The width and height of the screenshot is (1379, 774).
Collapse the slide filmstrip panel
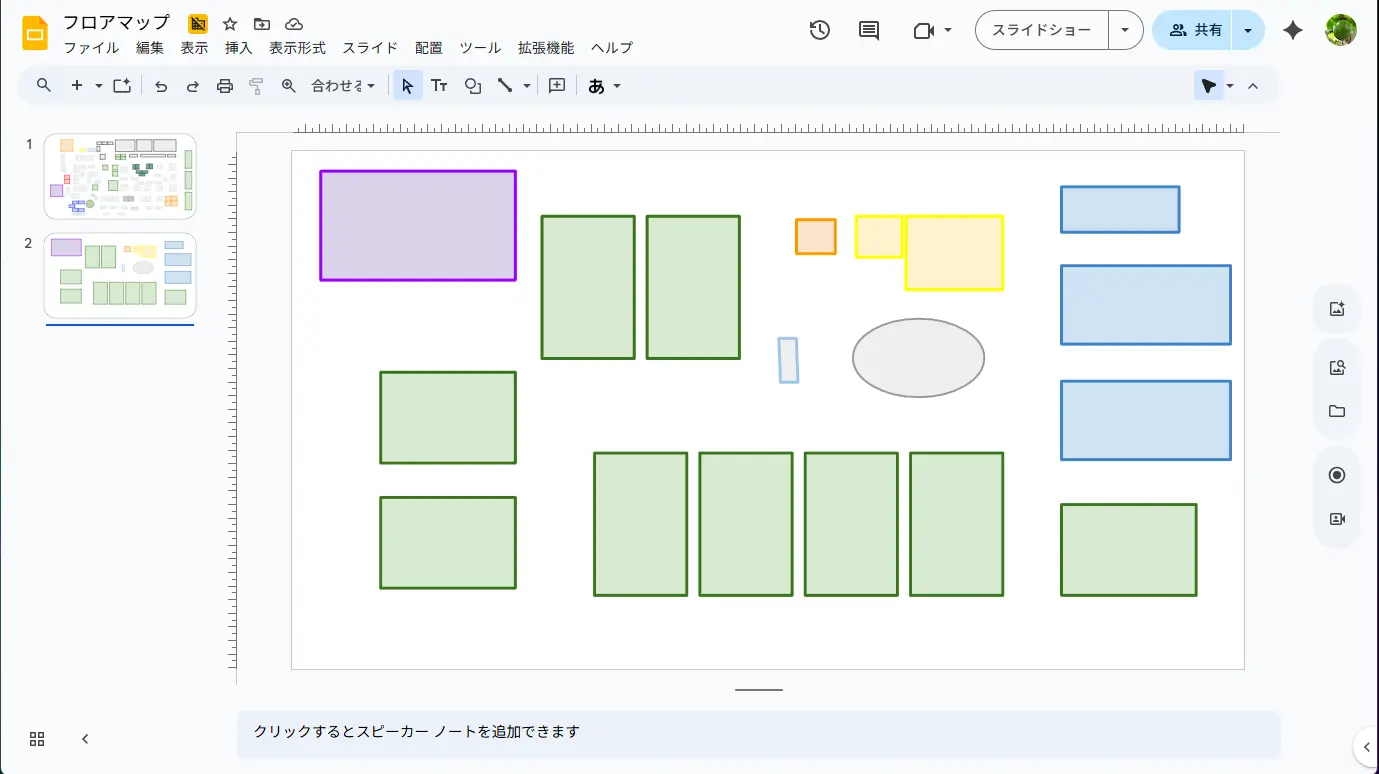[85, 739]
